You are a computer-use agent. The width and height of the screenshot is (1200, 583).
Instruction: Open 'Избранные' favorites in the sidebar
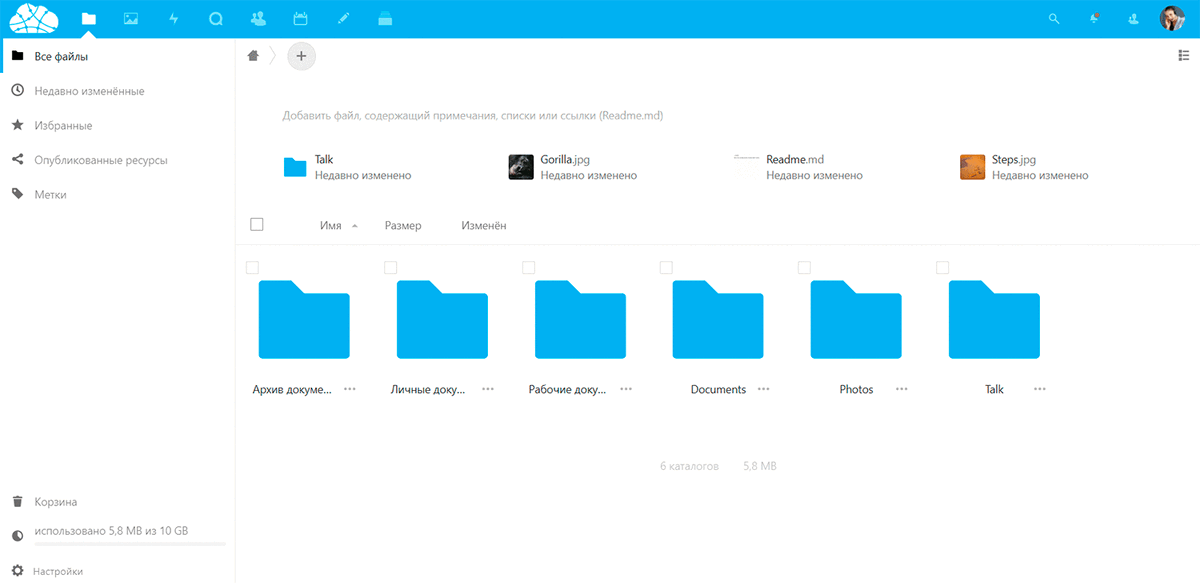[117, 125]
